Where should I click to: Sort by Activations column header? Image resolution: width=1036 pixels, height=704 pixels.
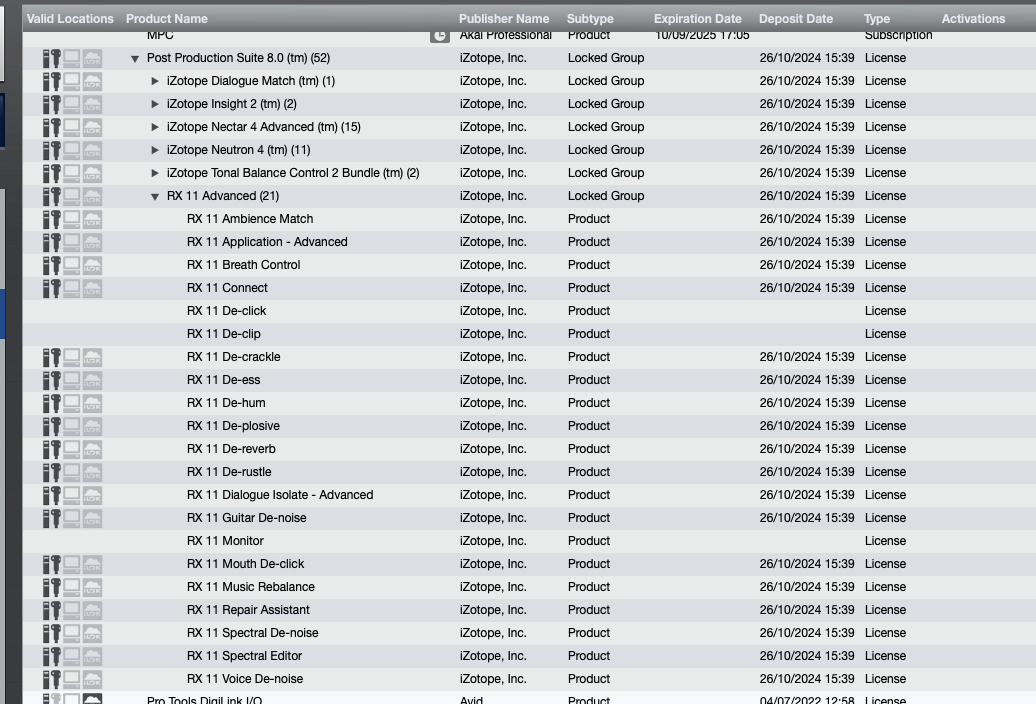click(973, 19)
